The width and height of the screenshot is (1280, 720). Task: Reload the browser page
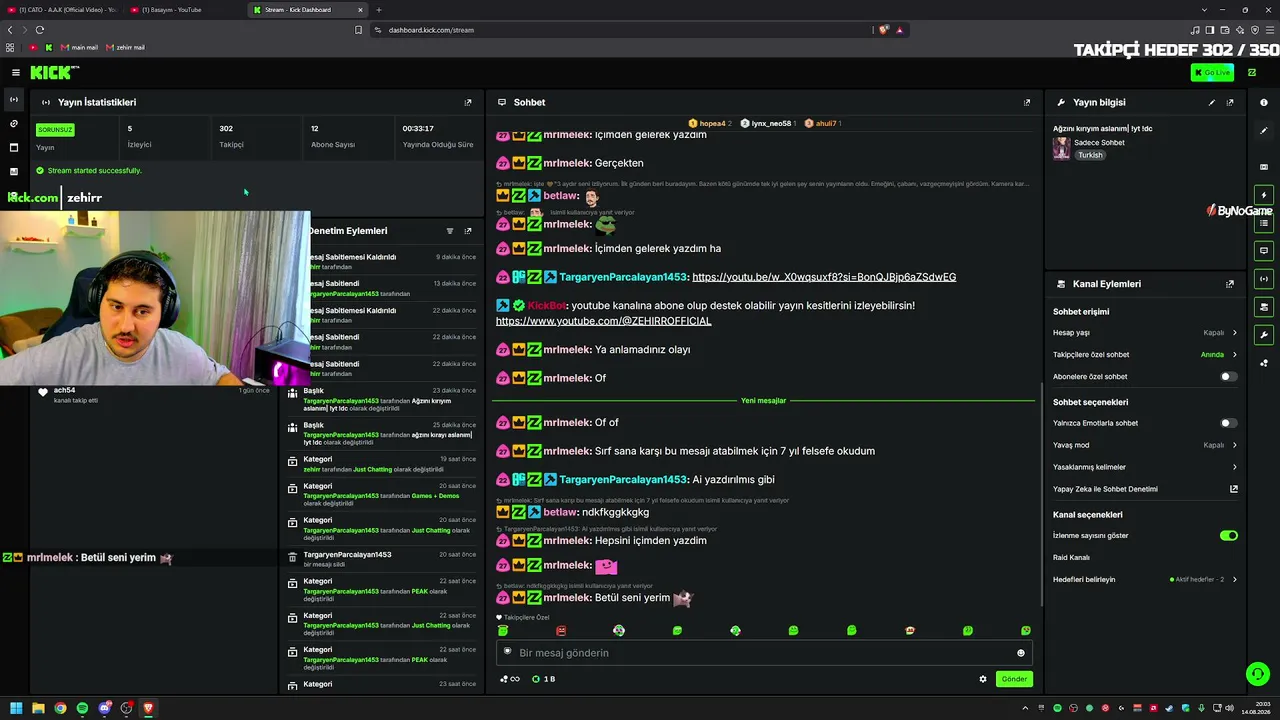40,30
